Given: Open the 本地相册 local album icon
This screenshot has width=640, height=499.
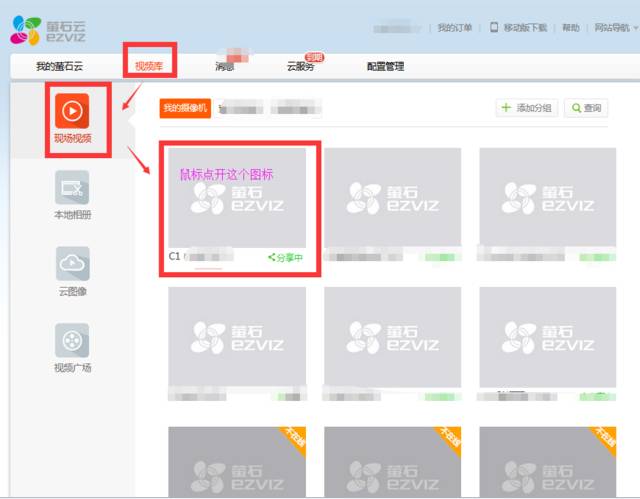Looking at the screenshot, I should click(72, 187).
